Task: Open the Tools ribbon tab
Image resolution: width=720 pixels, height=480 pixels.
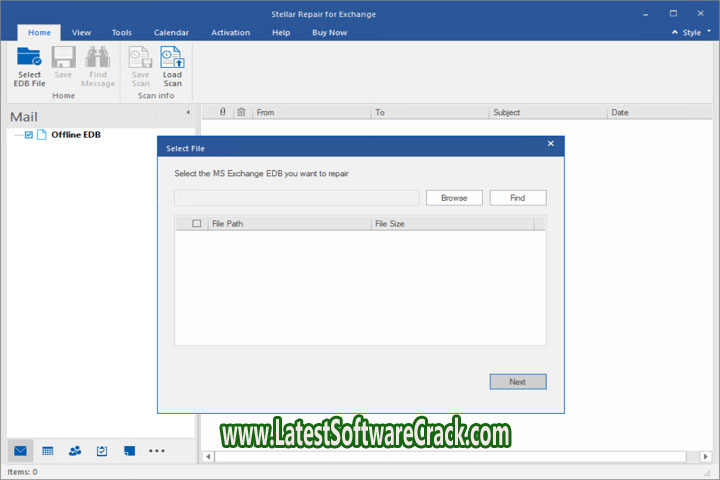Action: 122,33
